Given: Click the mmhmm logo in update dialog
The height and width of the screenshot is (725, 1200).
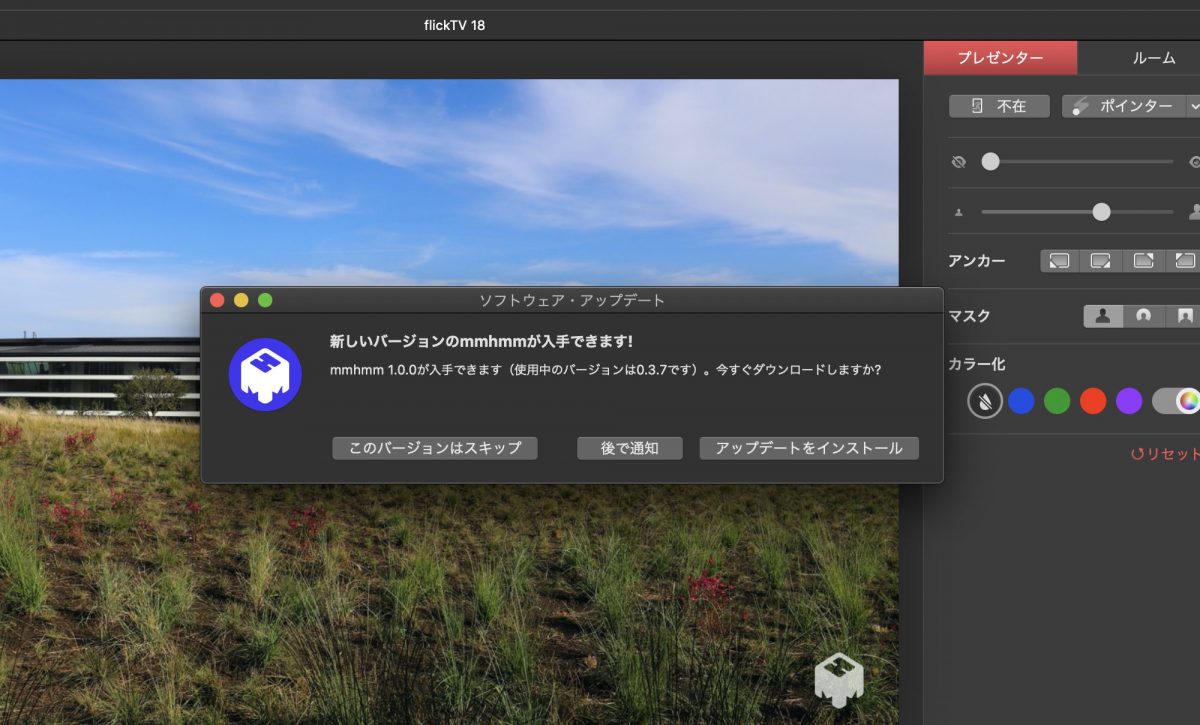Looking at the screenshot, I should tap(265, 374).
